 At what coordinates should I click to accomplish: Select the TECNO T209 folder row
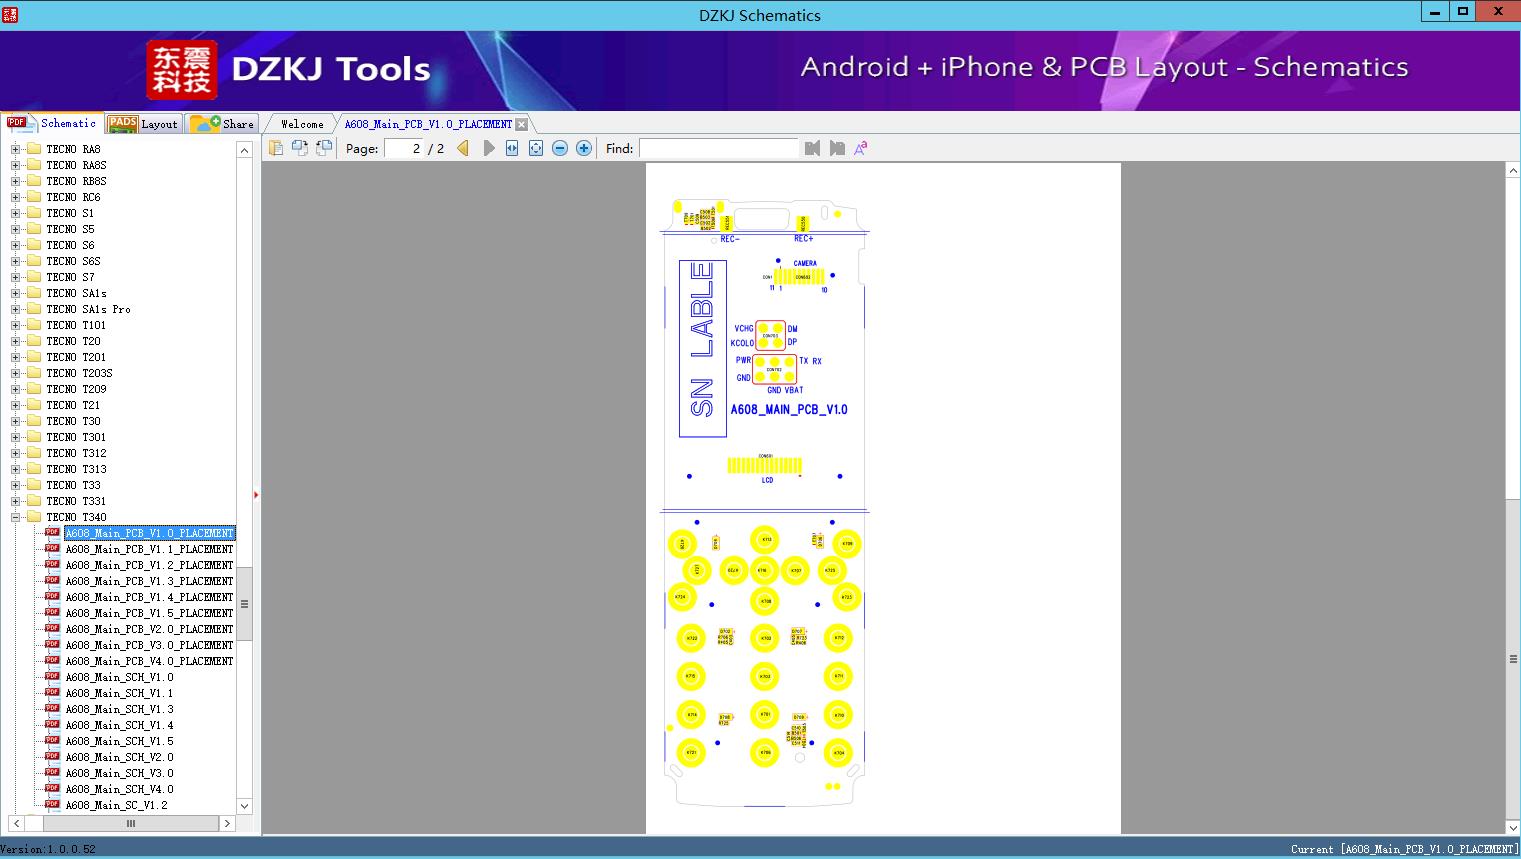76,389
